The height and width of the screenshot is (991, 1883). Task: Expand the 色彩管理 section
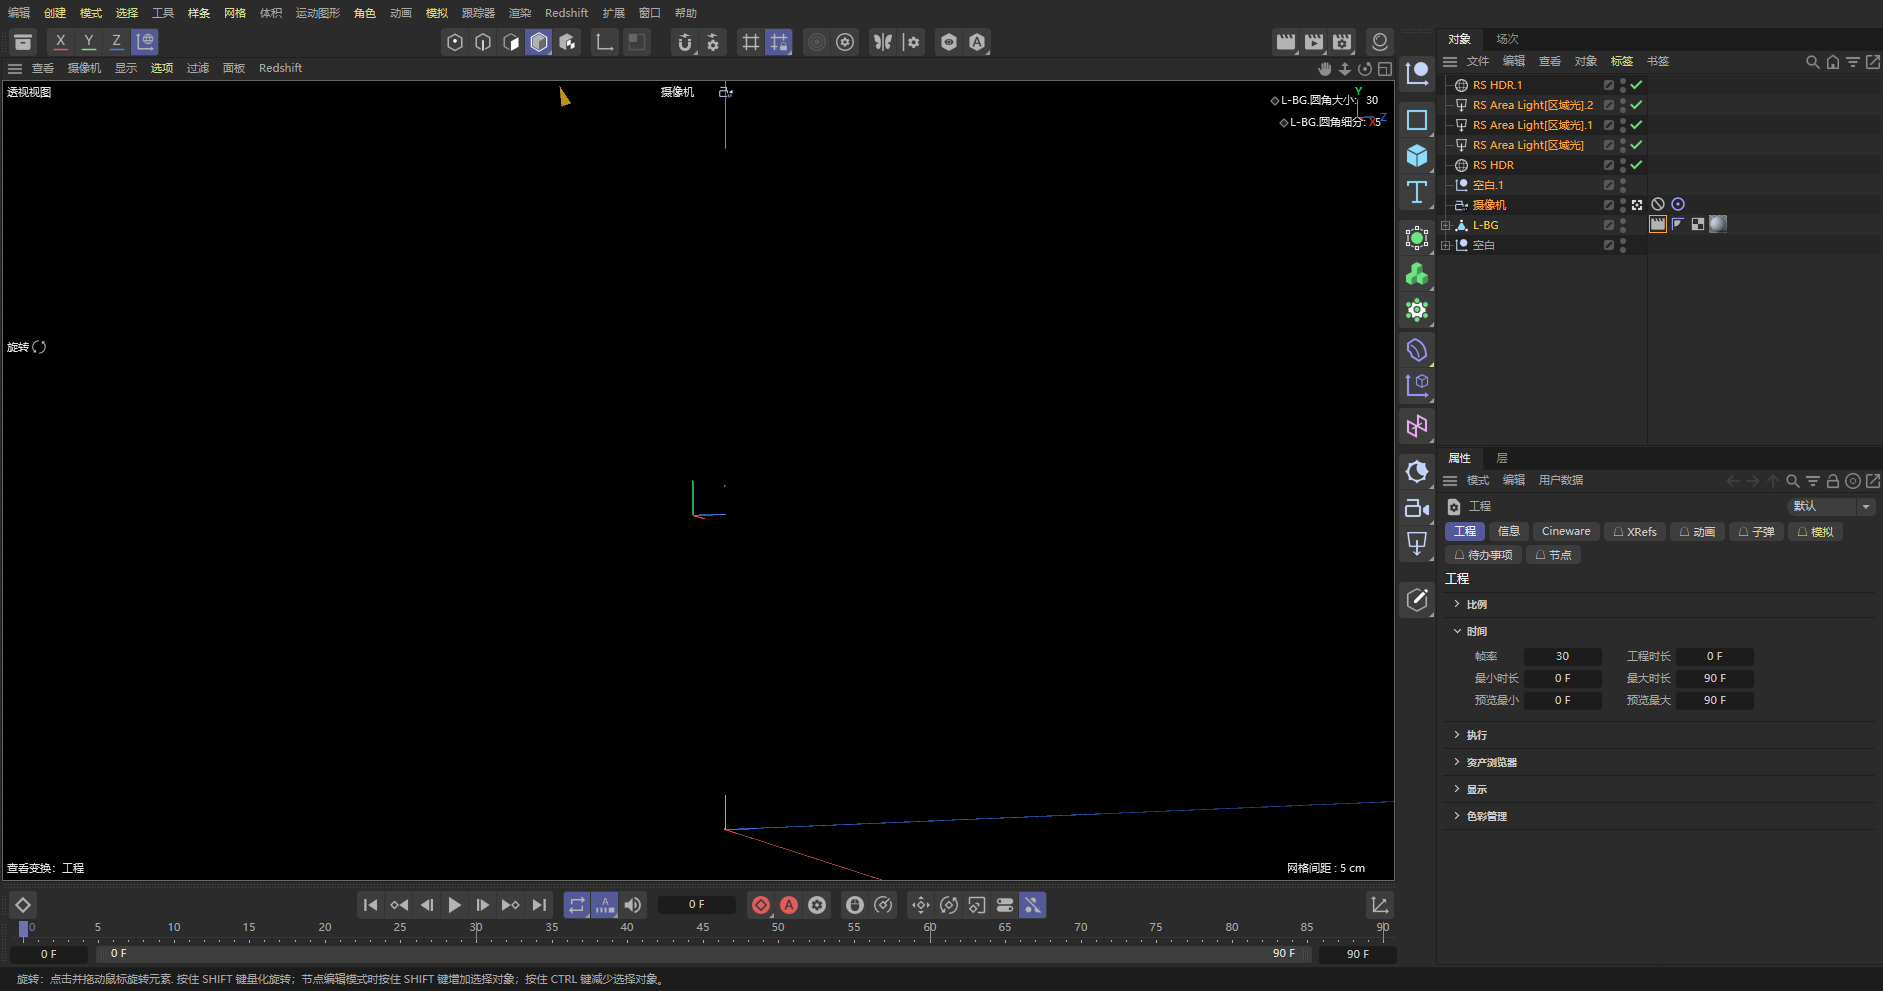1457,816
